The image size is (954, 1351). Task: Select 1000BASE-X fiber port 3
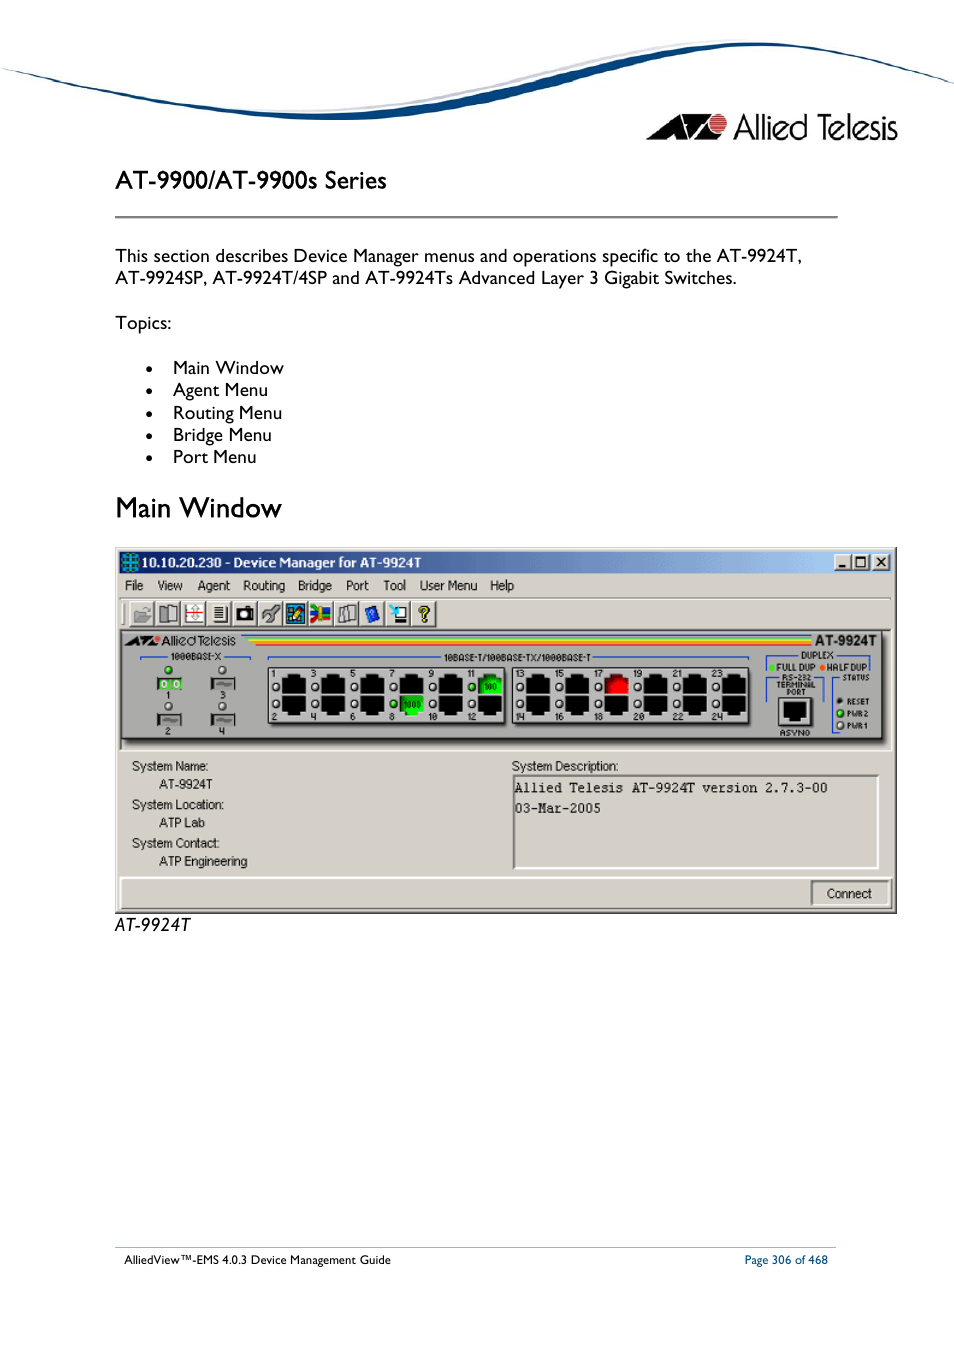(x=223, y=684)
